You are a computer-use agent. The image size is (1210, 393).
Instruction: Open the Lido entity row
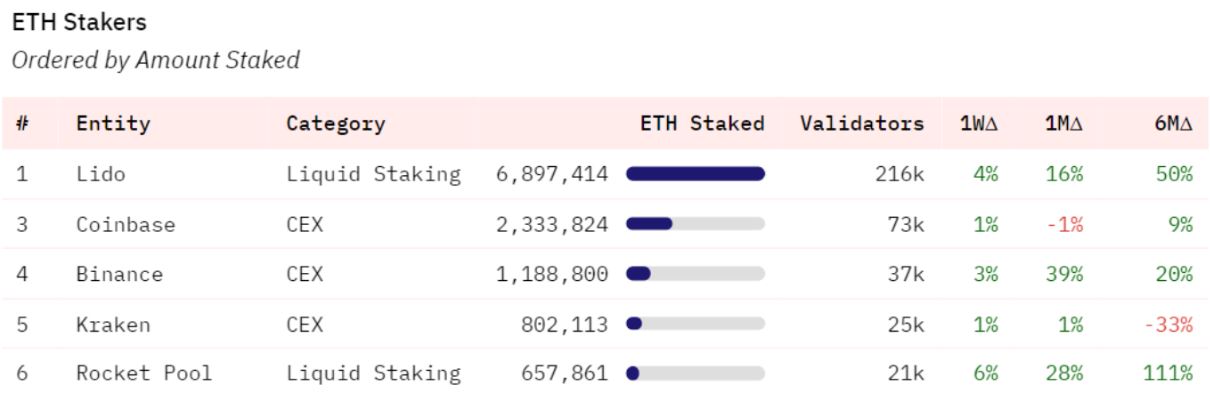tap(605, 174)
